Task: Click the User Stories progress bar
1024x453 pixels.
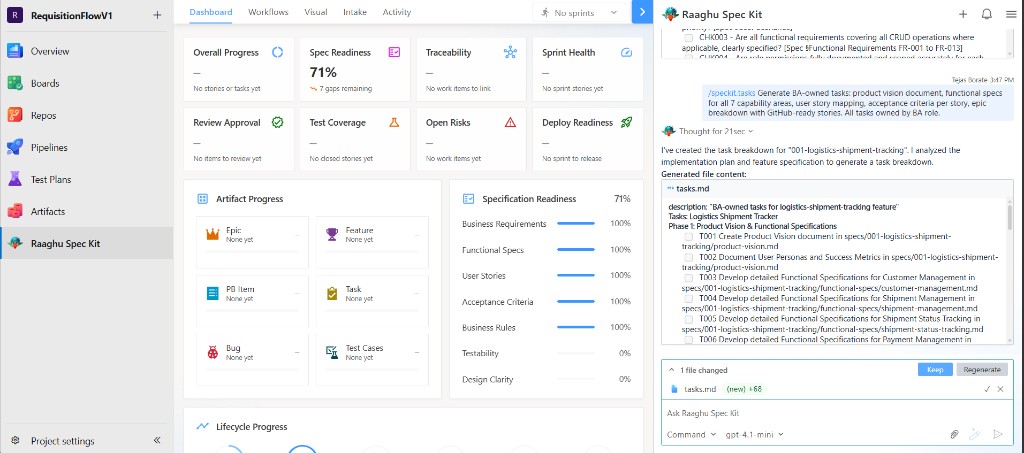Action: pyautogui.click(x=576, y=275)
